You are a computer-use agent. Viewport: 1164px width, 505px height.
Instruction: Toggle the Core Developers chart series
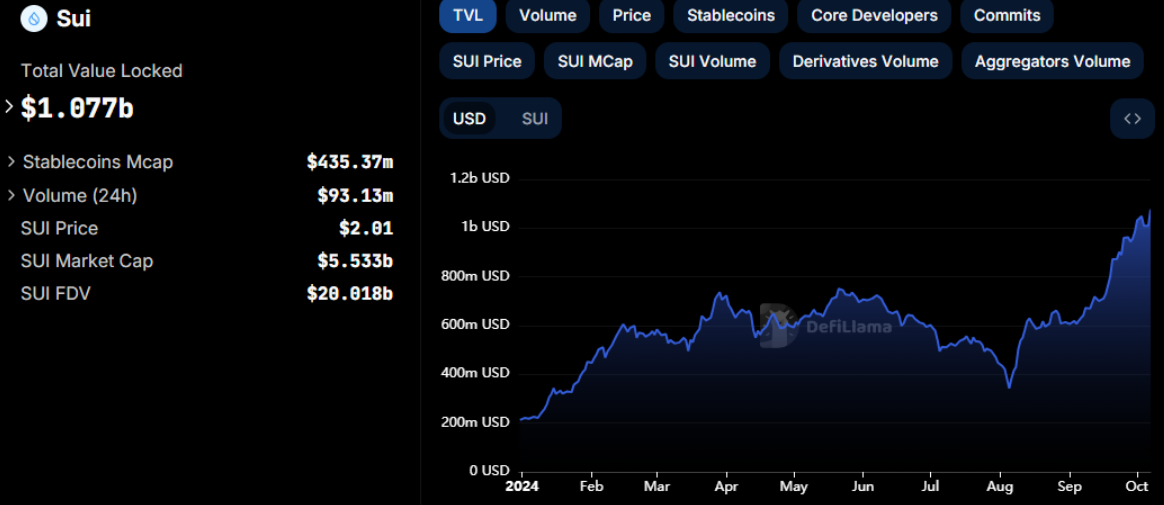(x=874, y=15)
